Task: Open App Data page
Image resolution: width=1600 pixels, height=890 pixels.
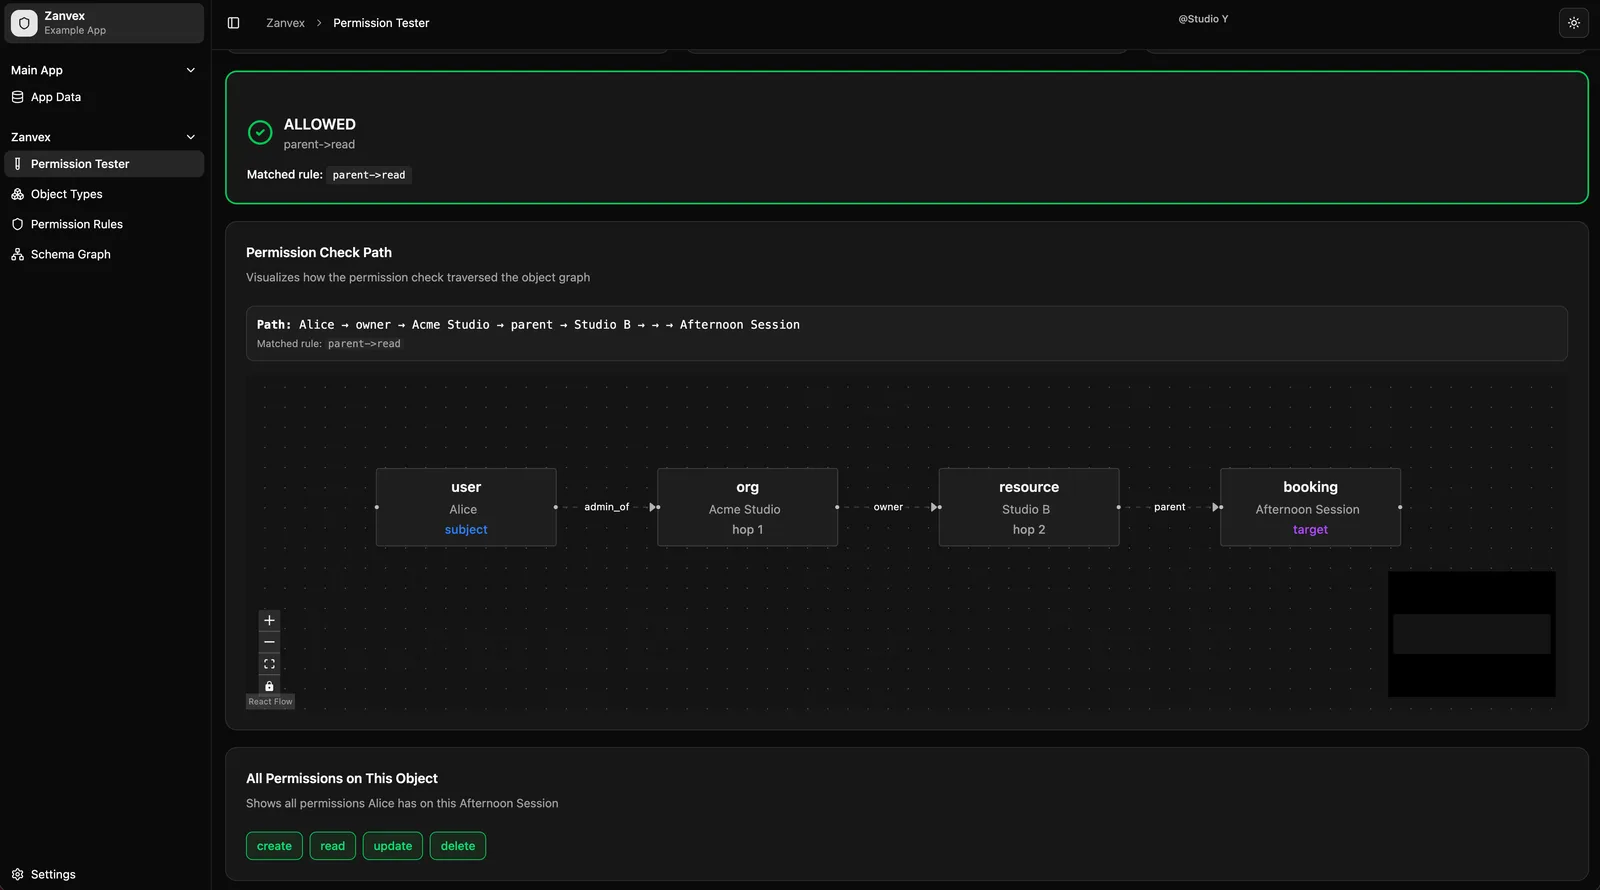Action: (x=104, y=97)
